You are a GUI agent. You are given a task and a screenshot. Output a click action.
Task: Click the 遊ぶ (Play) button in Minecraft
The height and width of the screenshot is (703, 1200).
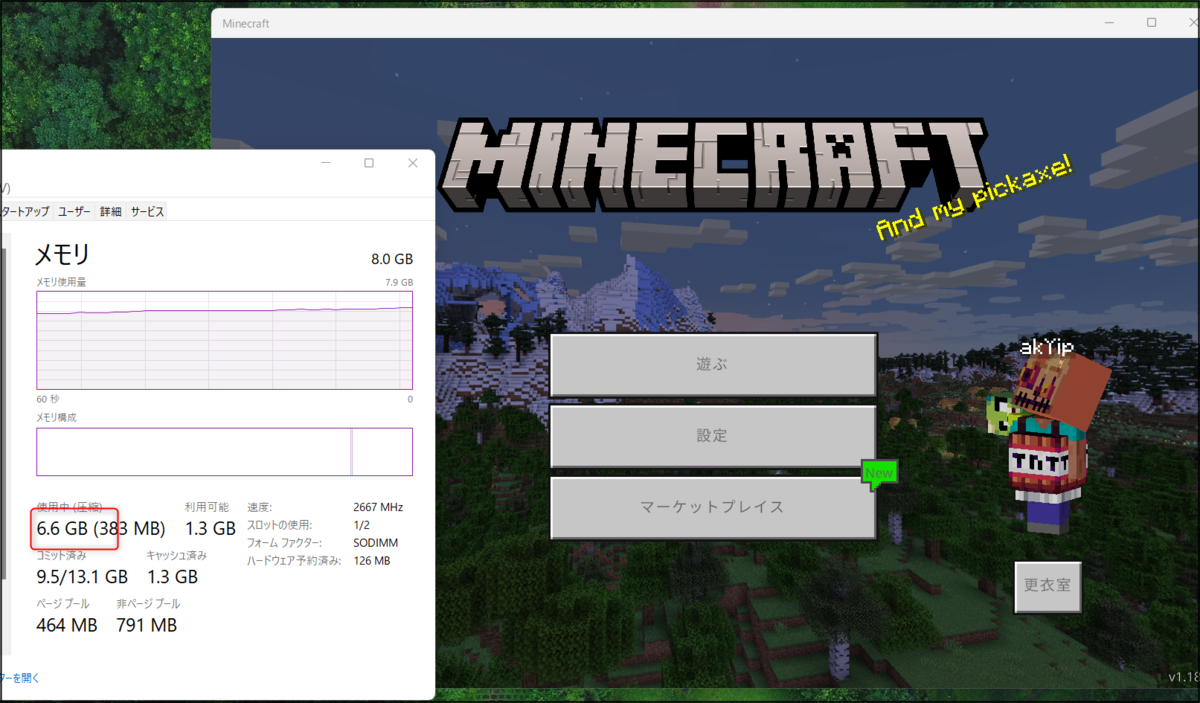point(713,365)
